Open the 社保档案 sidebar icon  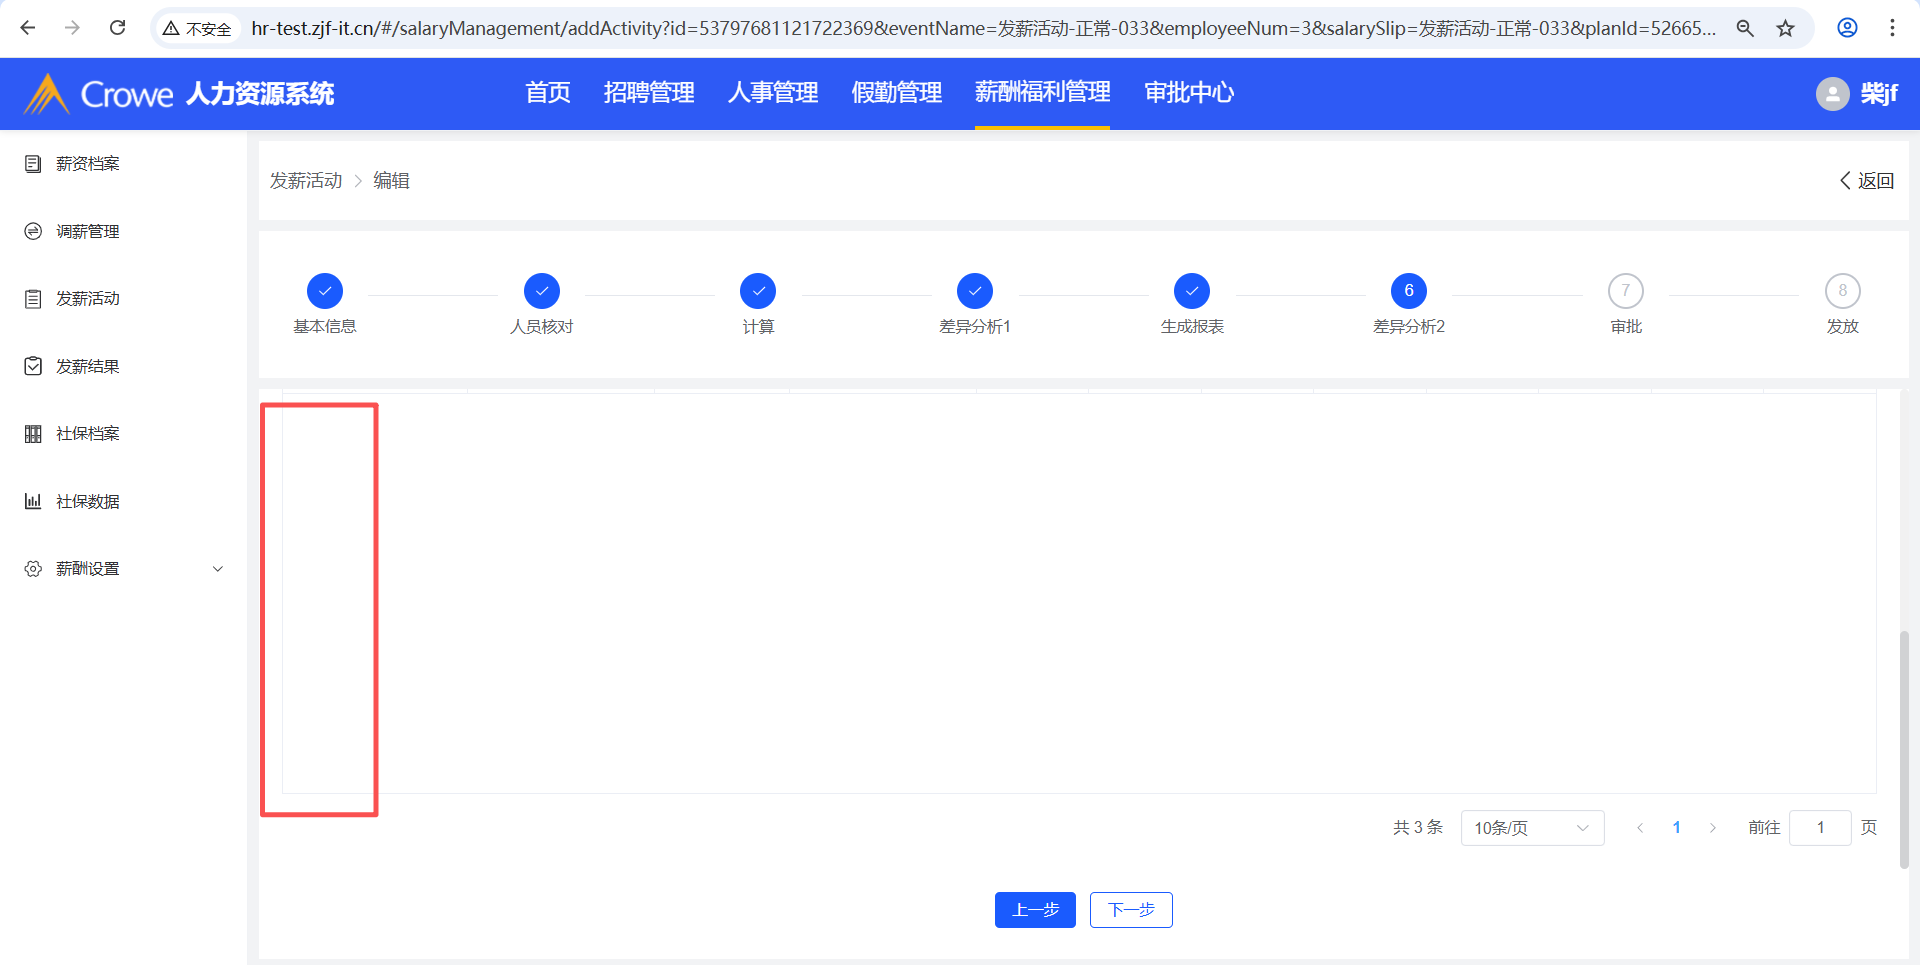[x=33, y=434]
